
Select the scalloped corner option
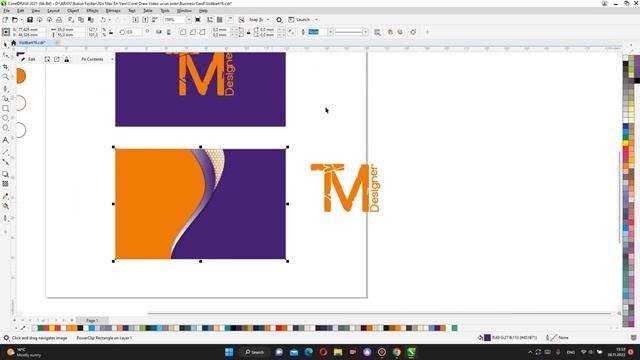pos(193,32)
